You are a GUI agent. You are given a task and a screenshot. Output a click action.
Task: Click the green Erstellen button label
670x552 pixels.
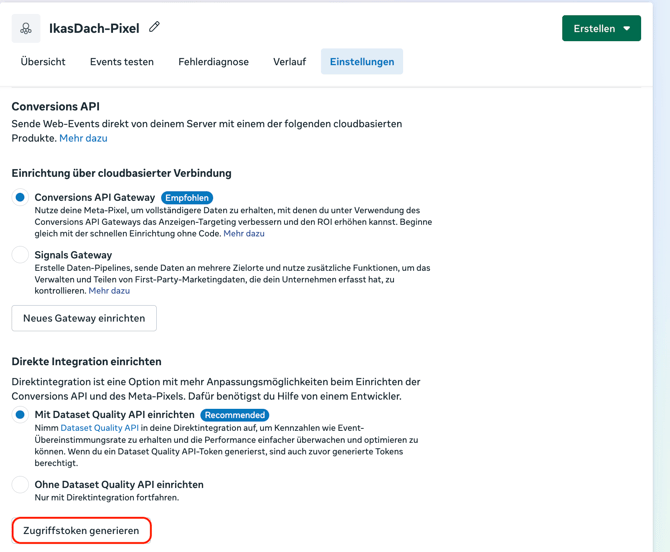594,29
